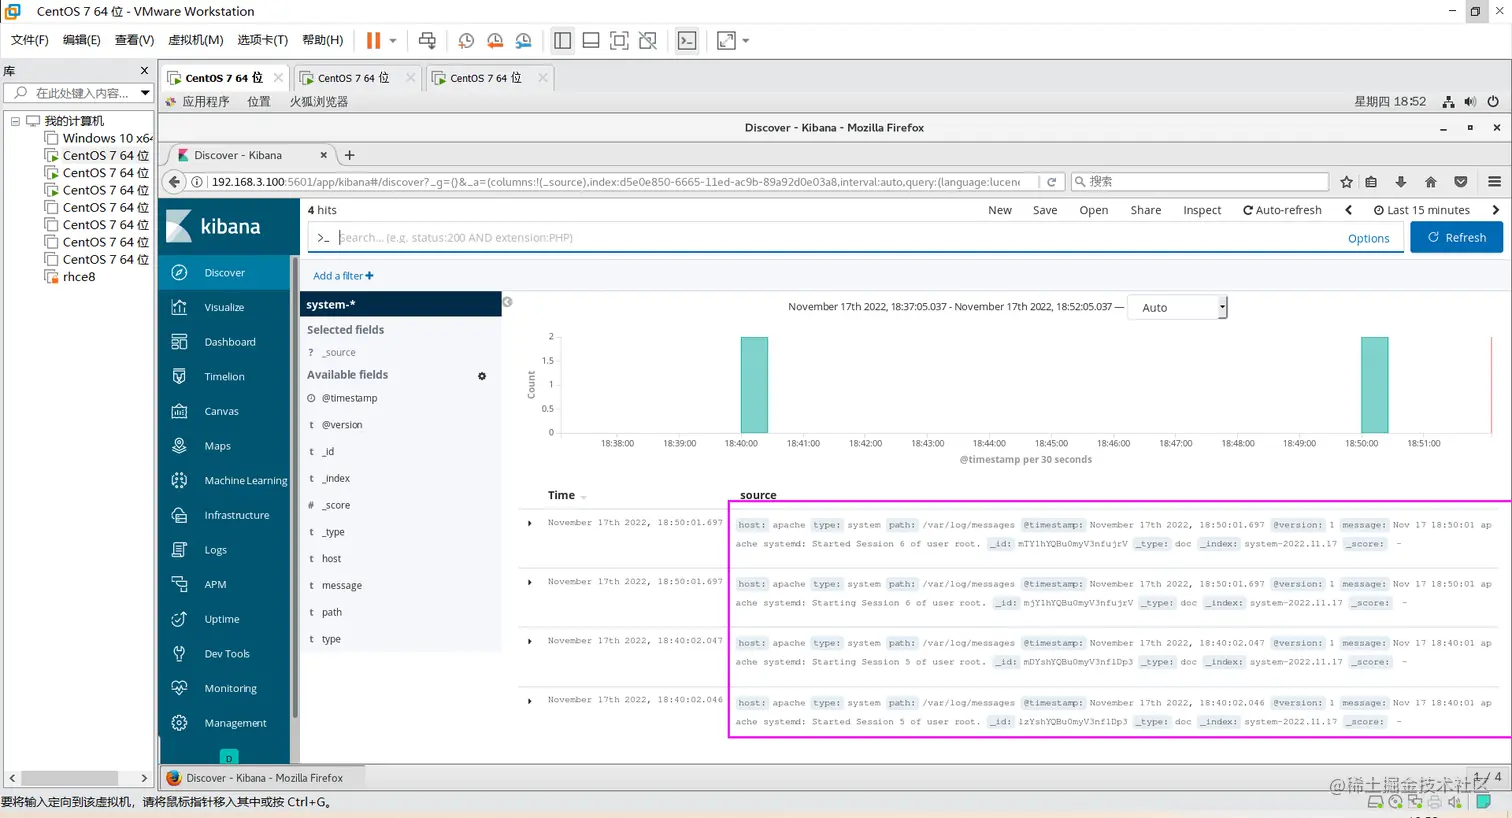Open the Dashboard section icon
This screenshot has height=818, width=1512.
[x=179, y=342]
